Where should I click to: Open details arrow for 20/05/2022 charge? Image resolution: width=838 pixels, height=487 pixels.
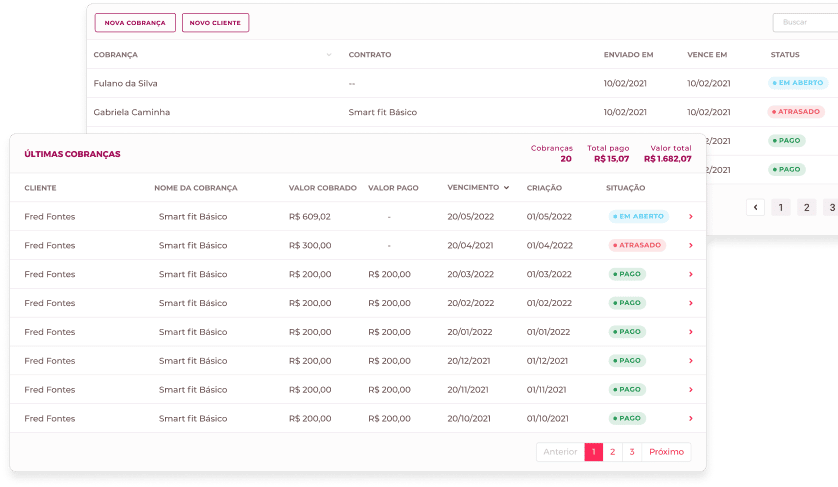tap(690, 217)
